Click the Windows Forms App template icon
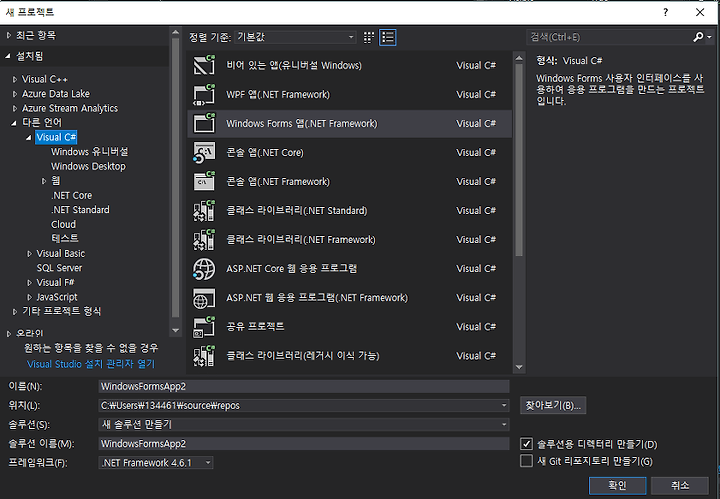720x499 pixels. [x=204, y=123]
